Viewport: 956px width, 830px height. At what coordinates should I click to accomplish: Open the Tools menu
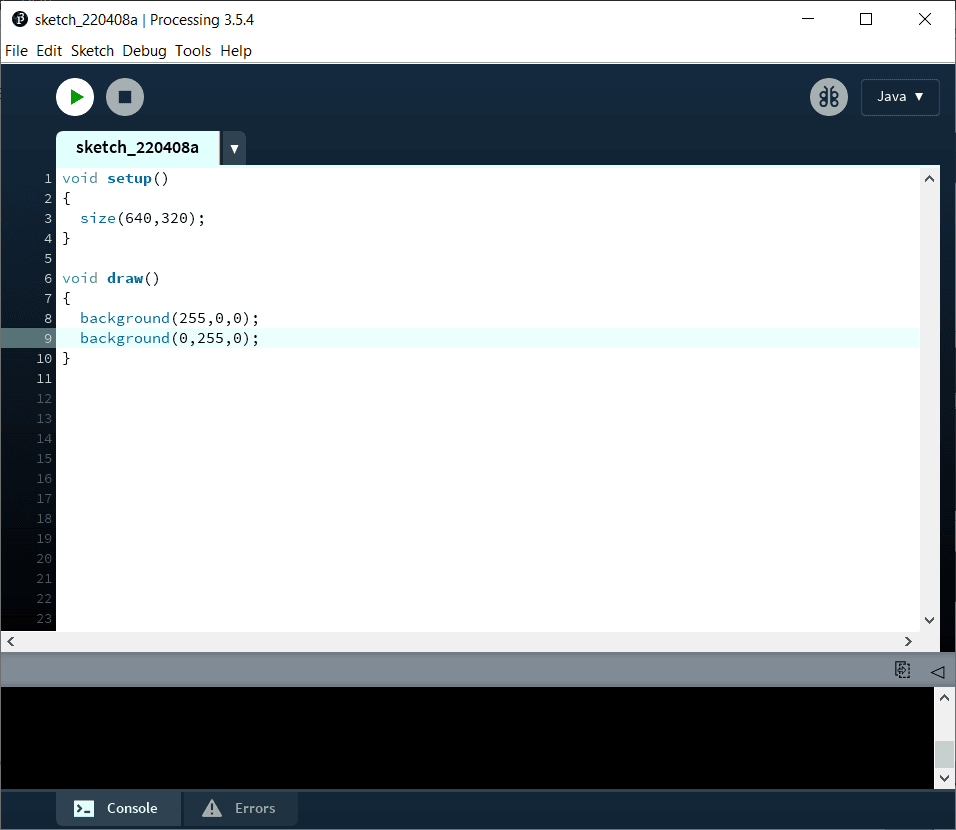(x=193, y=51)
